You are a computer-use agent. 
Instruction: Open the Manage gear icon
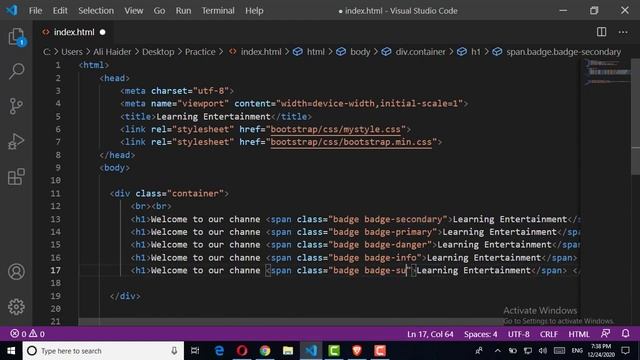pyautogui.click(x=16, y=307)
